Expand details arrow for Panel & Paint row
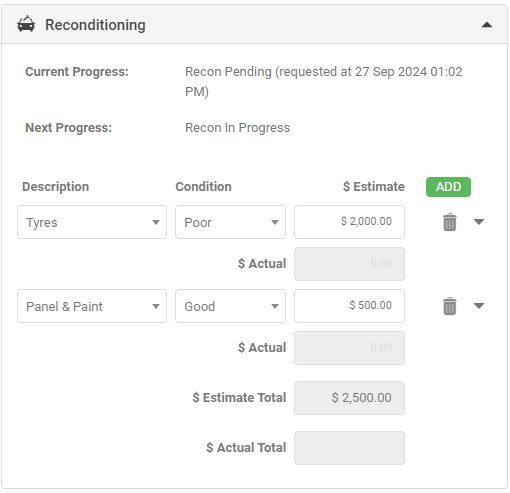Screen dimensions: 510x493 click(479, 306)
